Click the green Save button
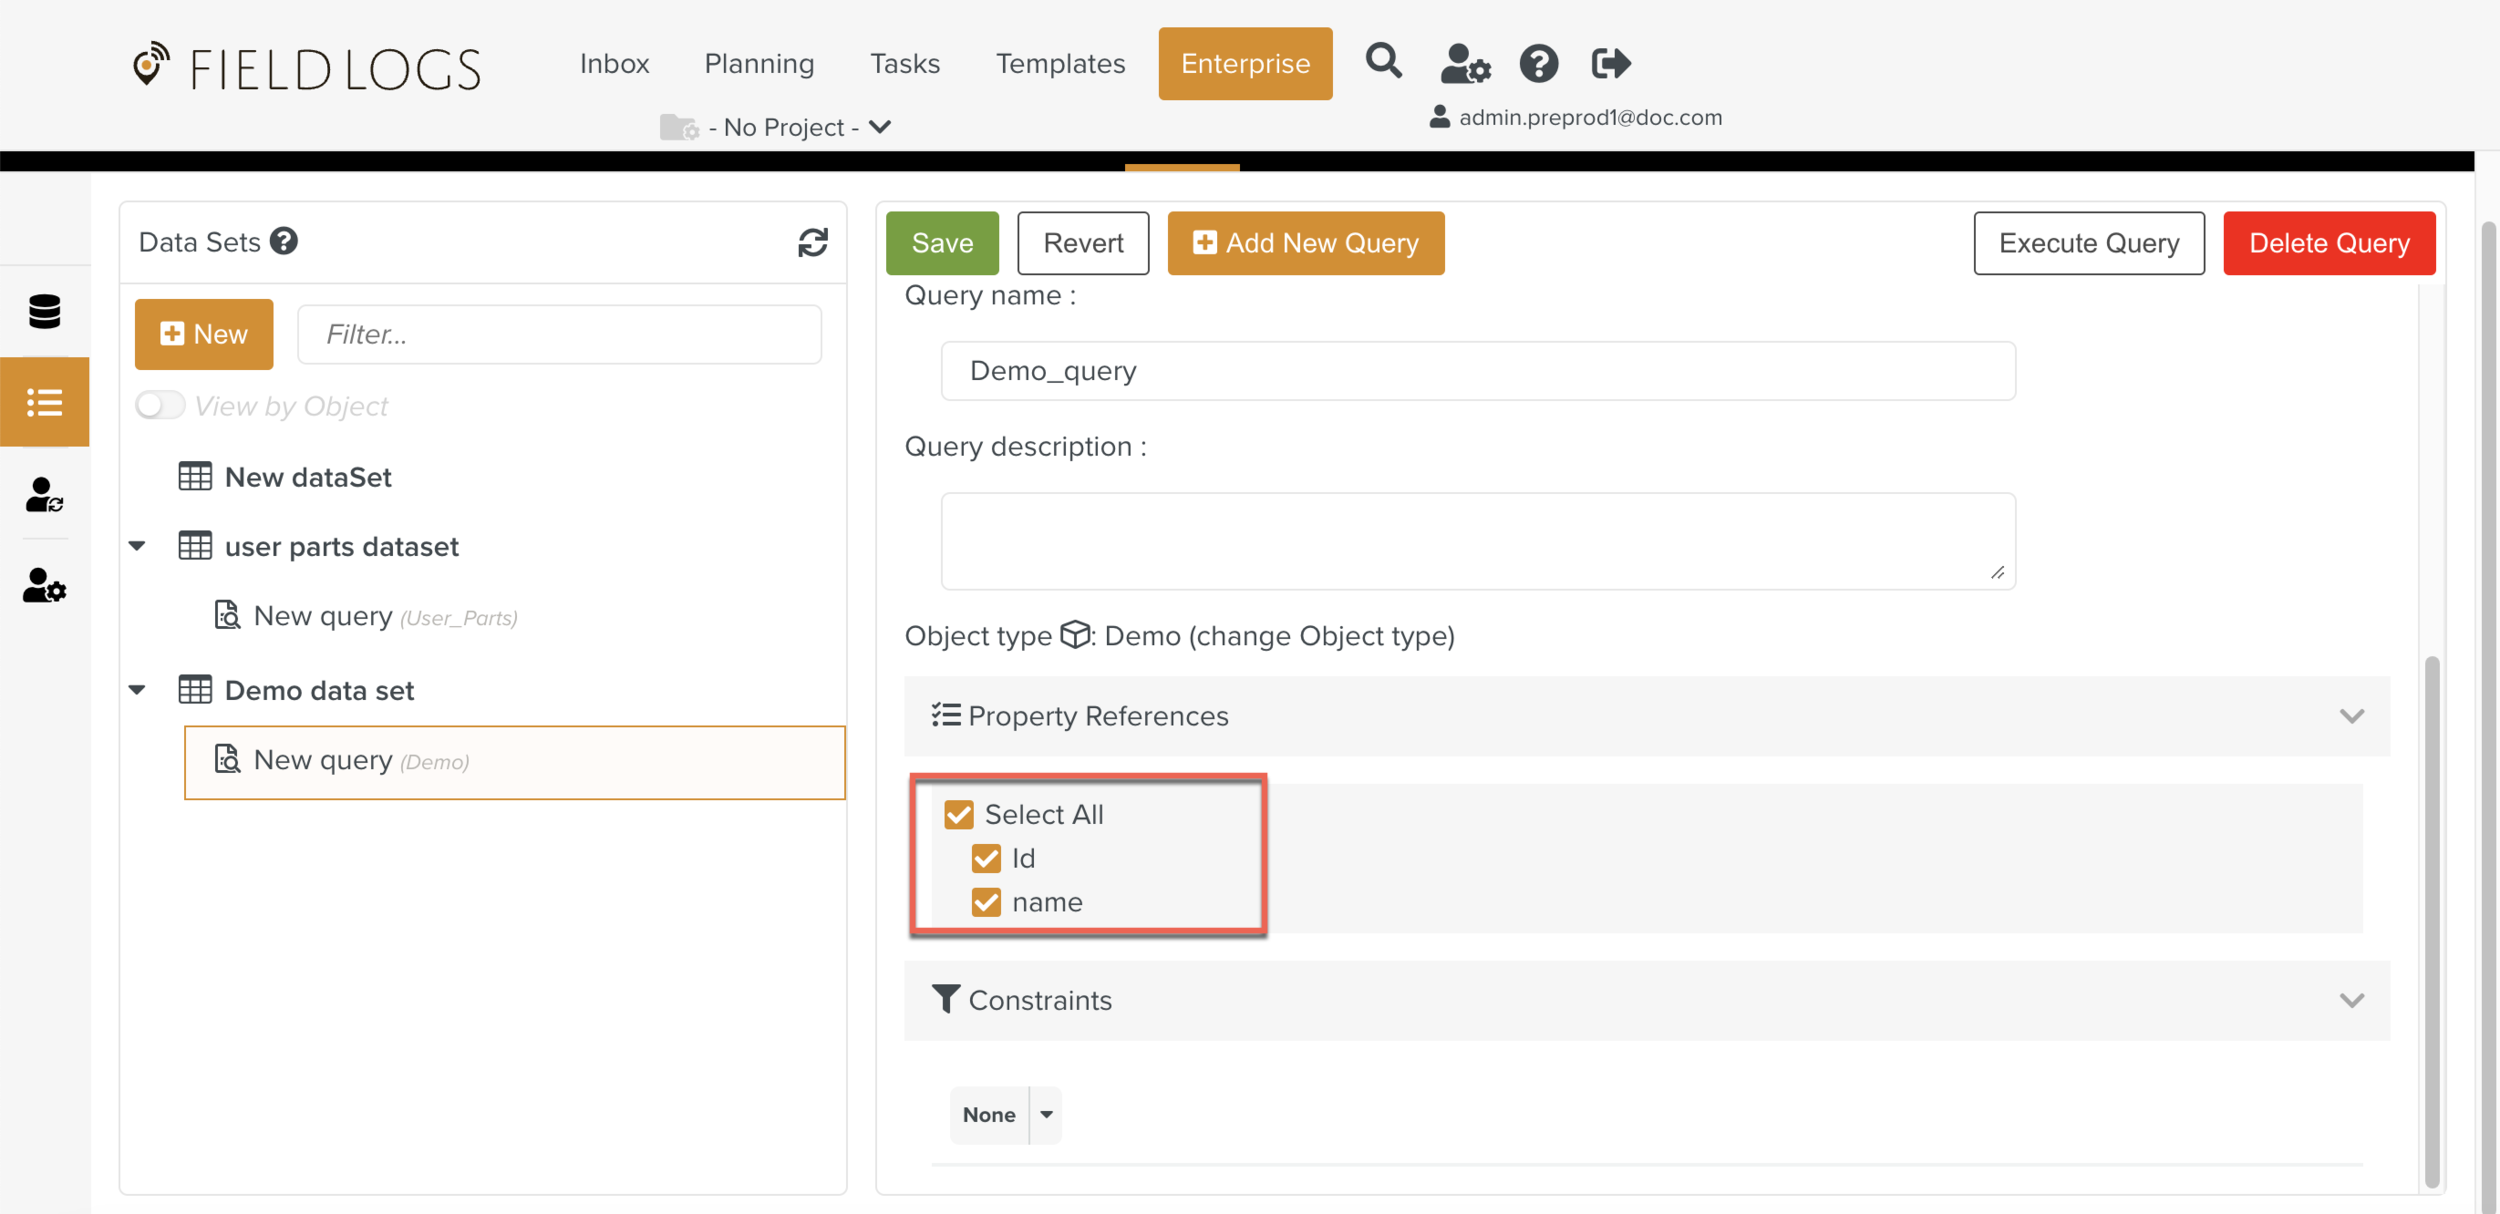 (942, 243)
